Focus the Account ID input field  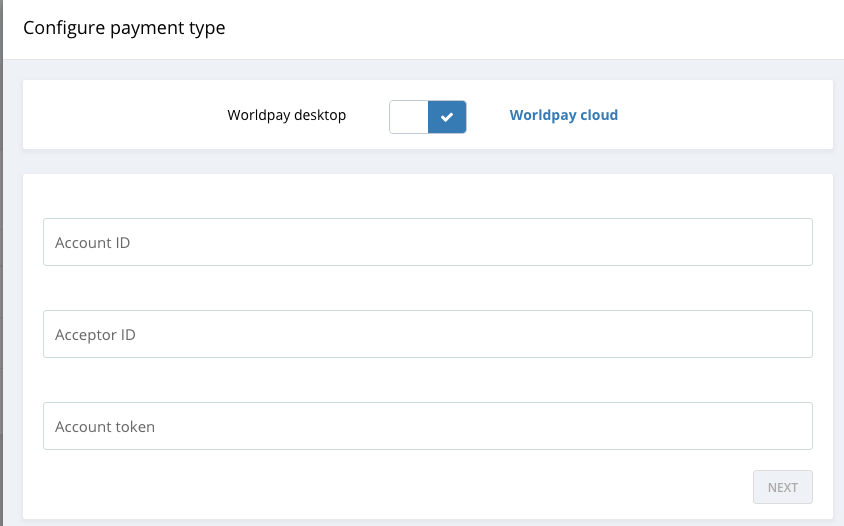[x=427, y=242]
